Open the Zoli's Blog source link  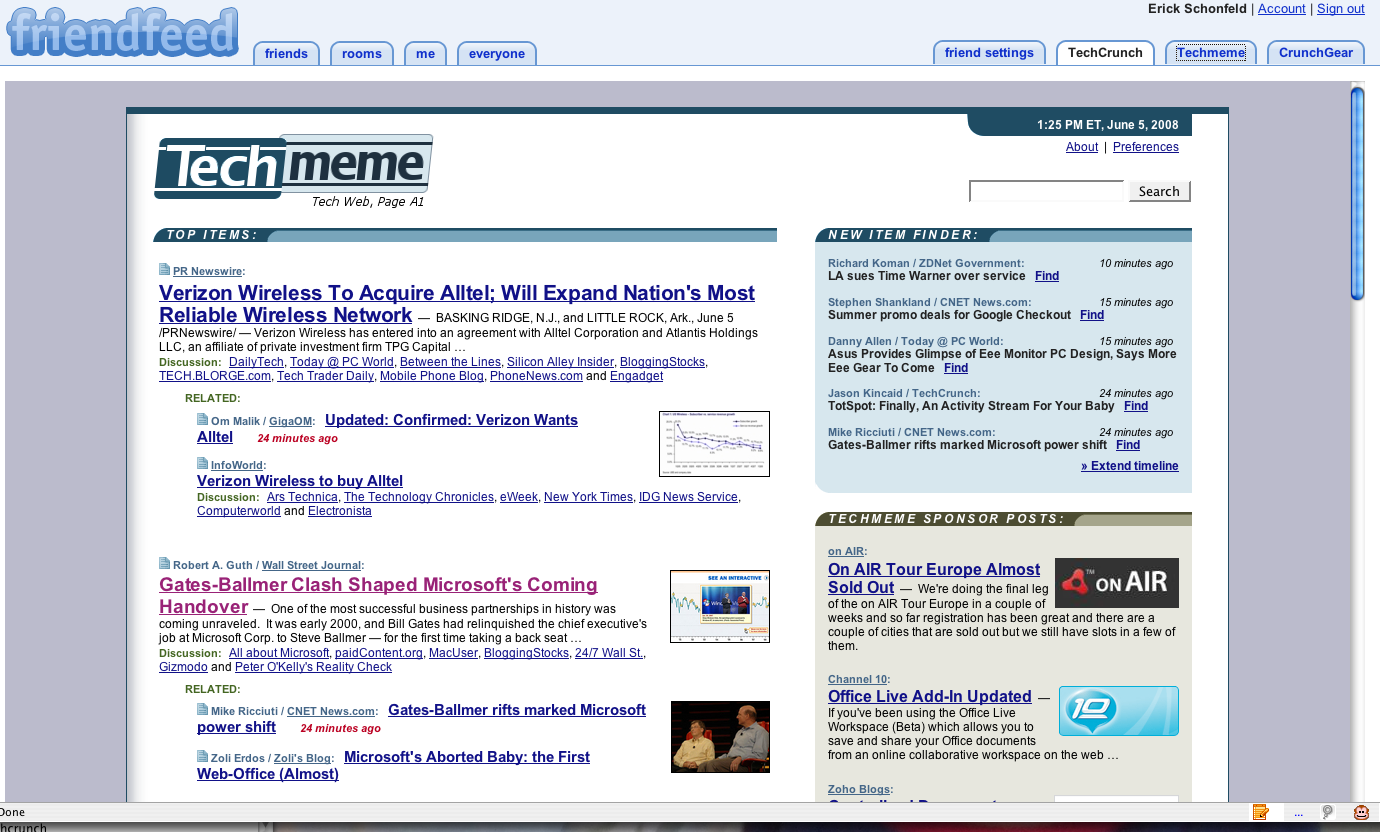coord(302,759)
